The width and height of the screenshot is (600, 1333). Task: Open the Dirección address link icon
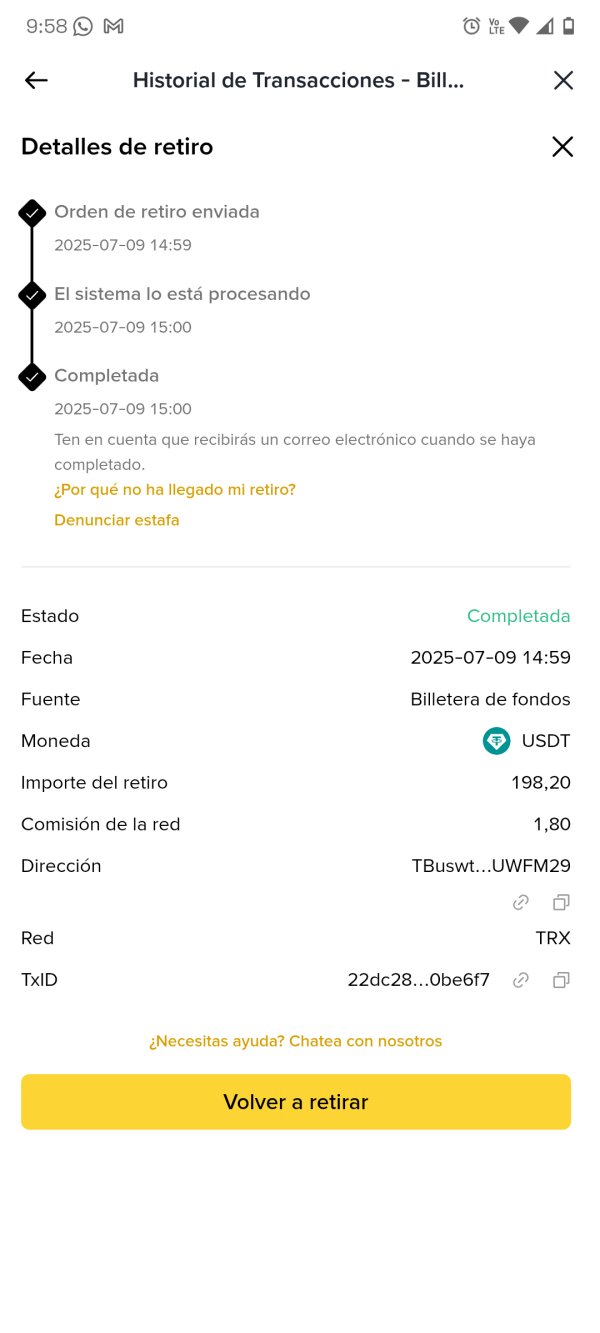coord(520,902)
